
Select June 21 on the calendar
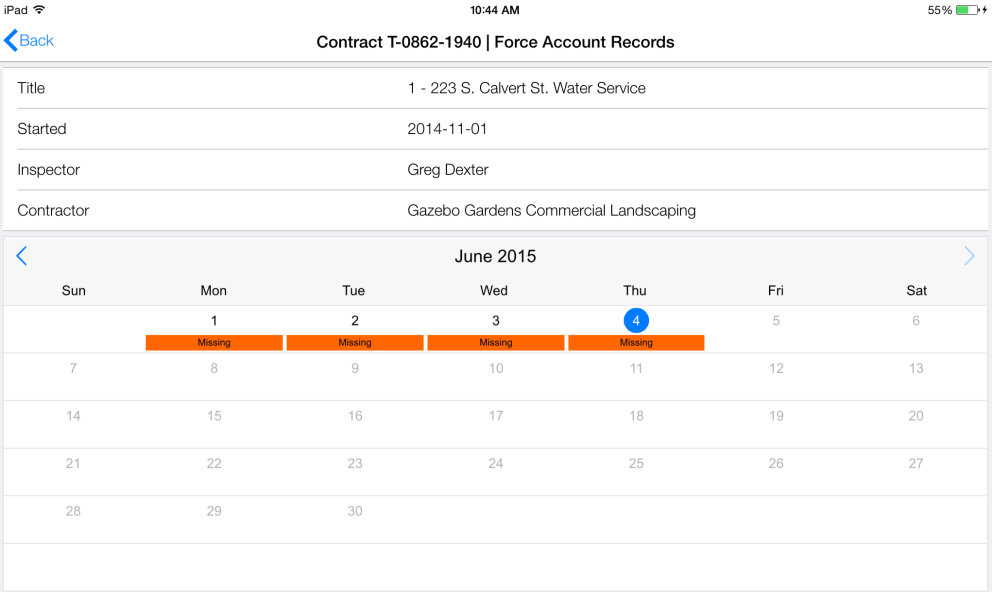73,464
